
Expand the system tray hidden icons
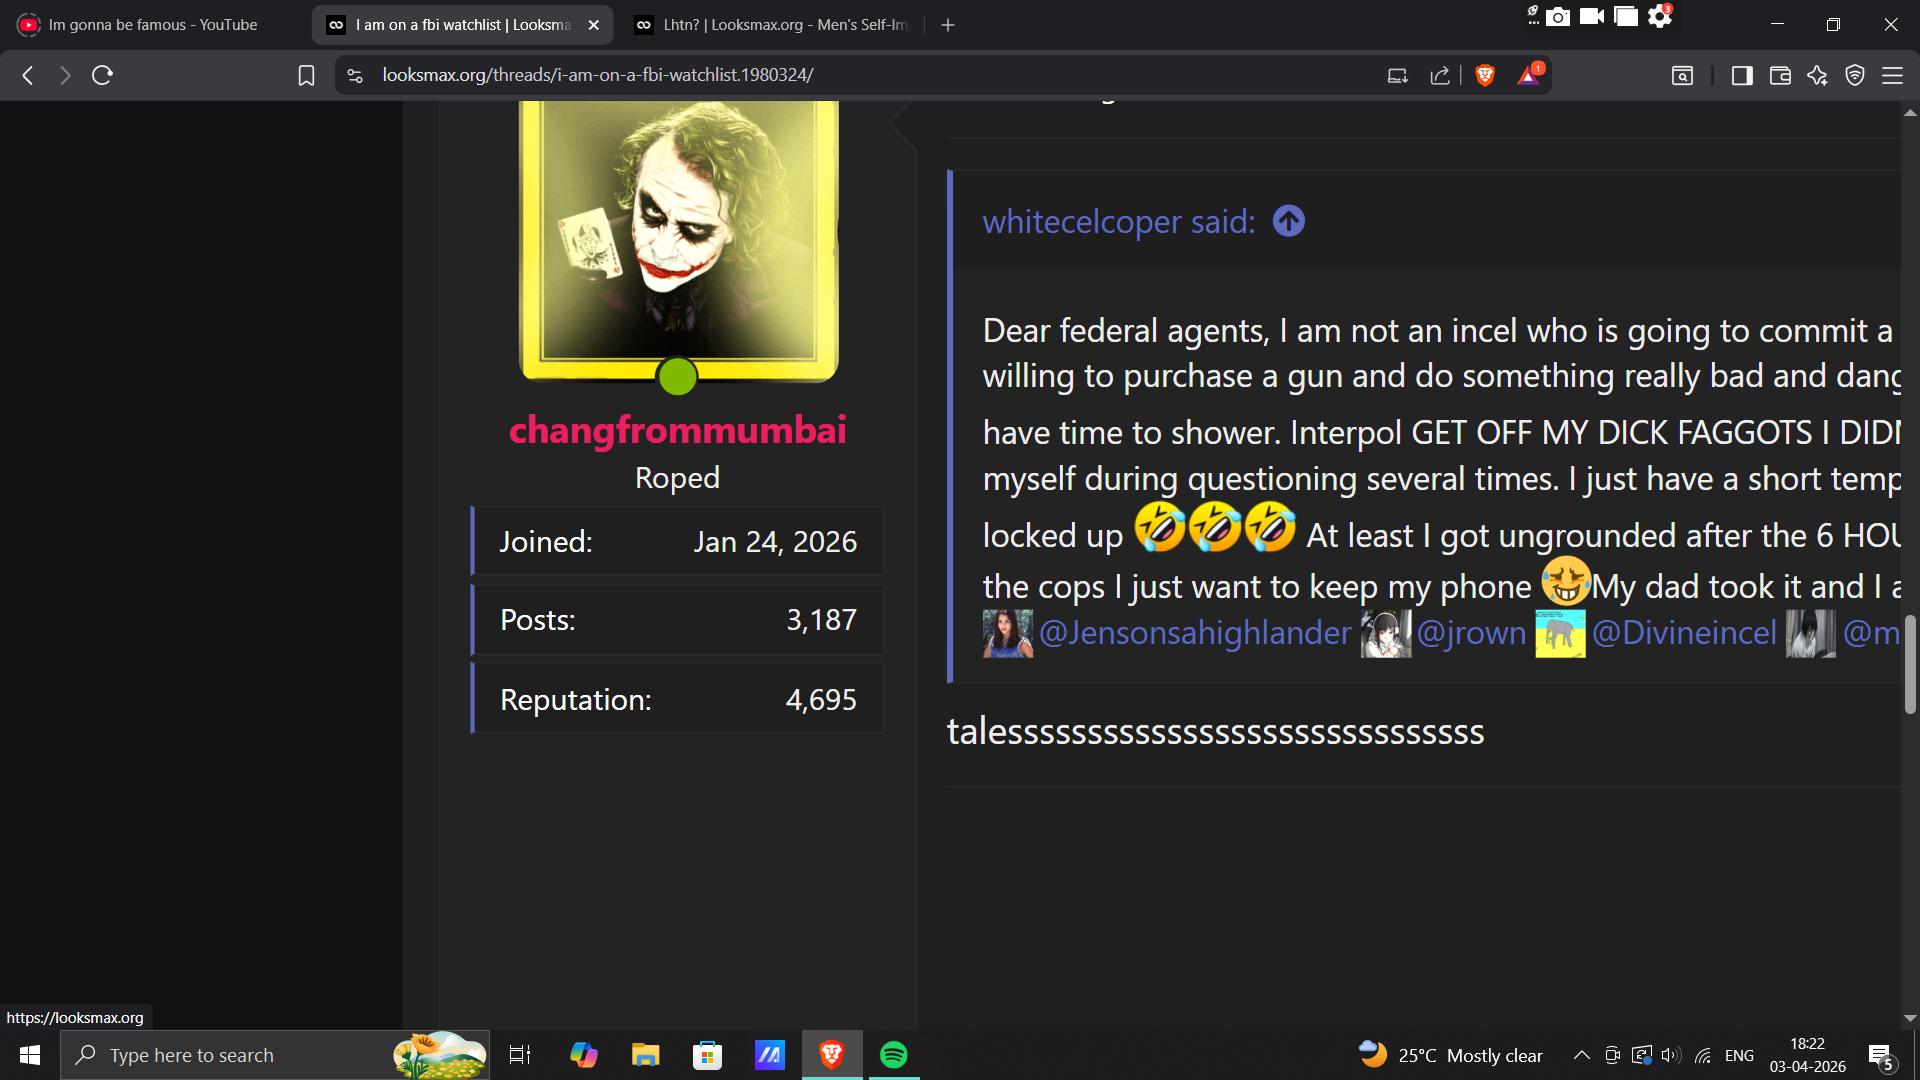coord(1582,1055)
